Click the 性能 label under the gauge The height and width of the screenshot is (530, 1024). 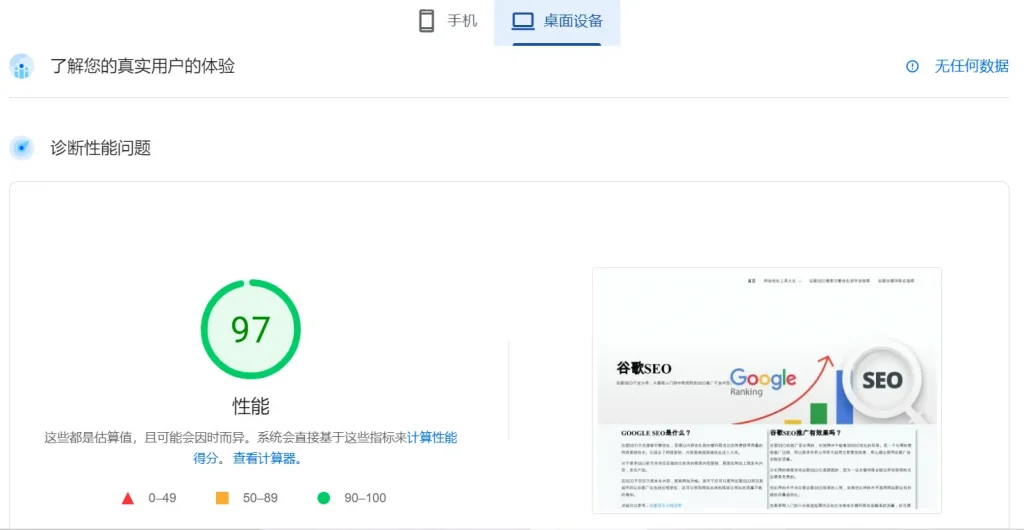click(x=251, y=406)
